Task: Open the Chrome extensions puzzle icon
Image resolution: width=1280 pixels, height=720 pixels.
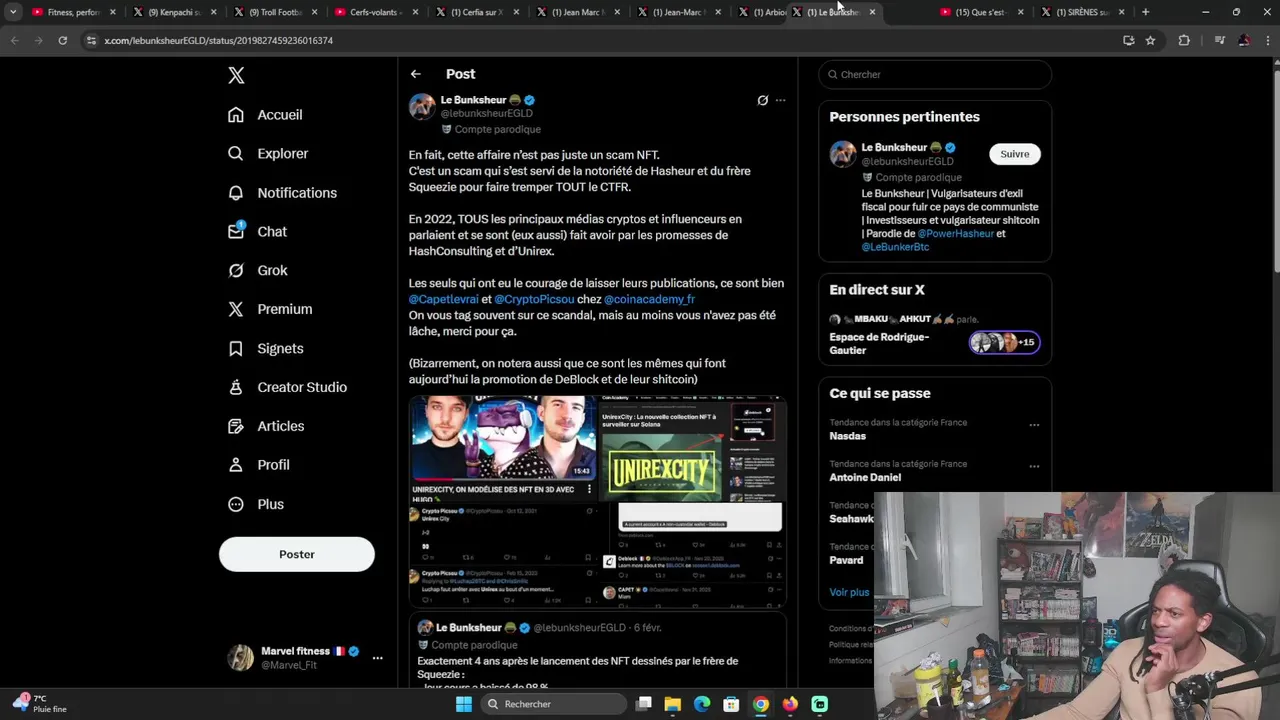Action: (1184, 40)
